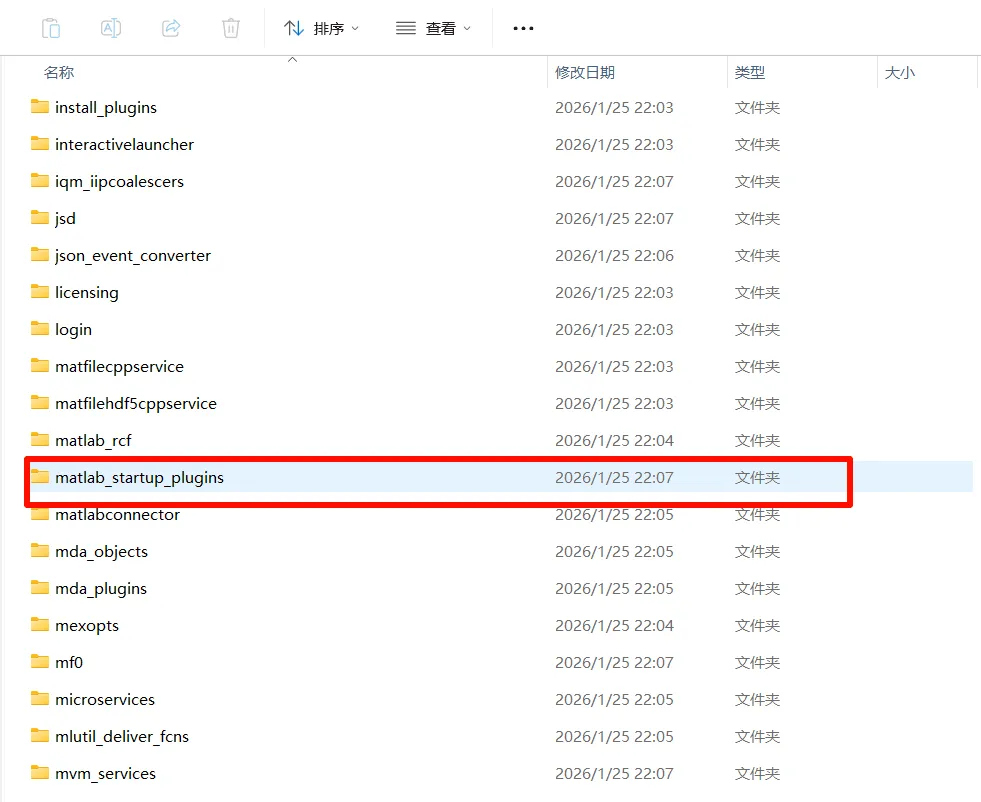The image size is (981, 802).
Task: Click the mlutil_deliver_fcns folder icon
Action: [40, 735]
